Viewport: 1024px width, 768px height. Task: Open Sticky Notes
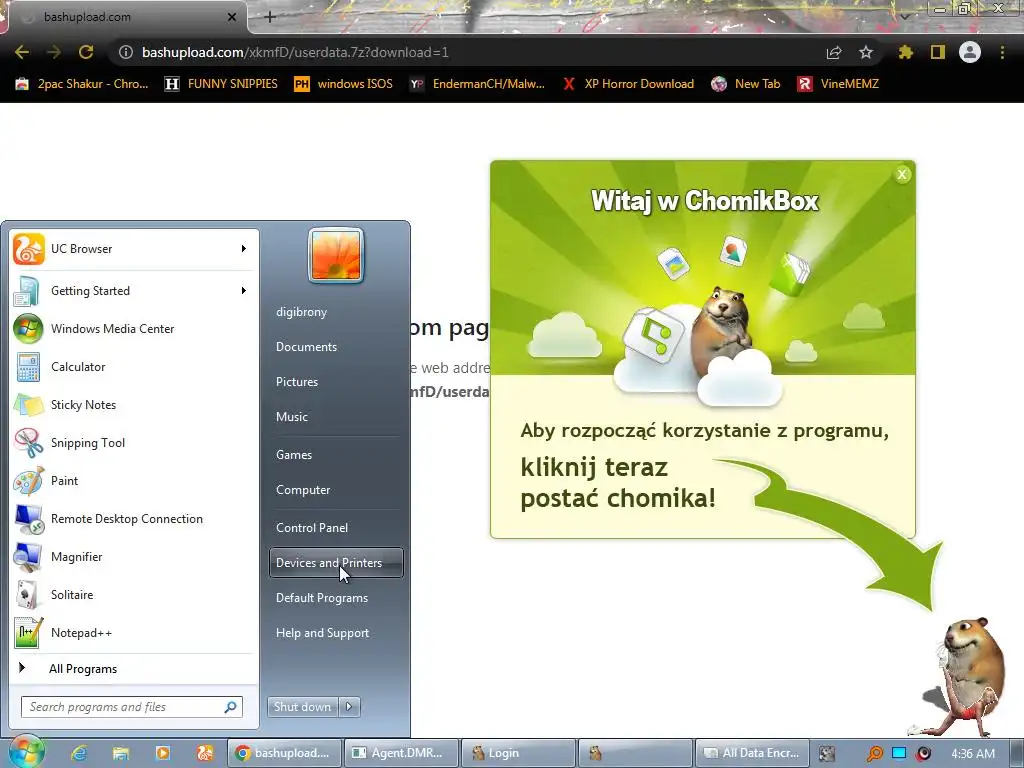click(x=134, y=404)
